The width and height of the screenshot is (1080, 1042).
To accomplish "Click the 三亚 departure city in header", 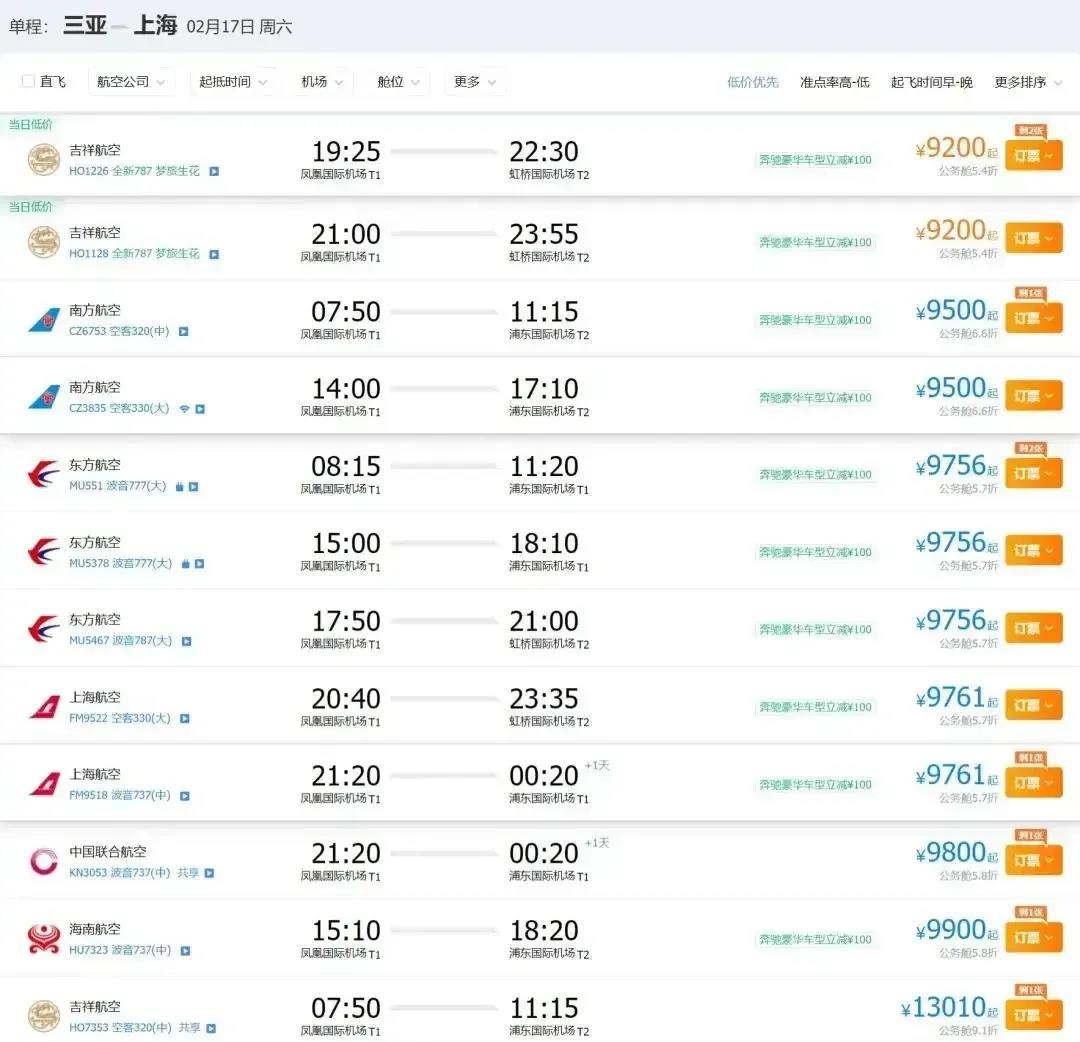I will pos(85,25).
